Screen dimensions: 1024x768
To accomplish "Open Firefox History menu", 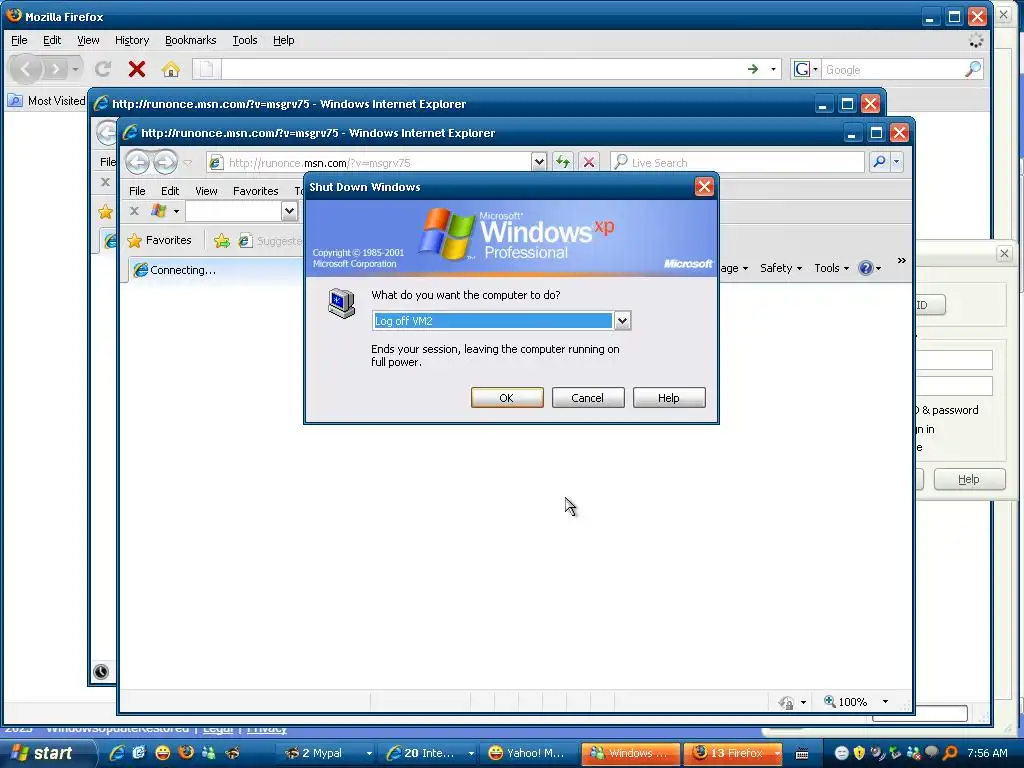I will click(x=132, y=40).
